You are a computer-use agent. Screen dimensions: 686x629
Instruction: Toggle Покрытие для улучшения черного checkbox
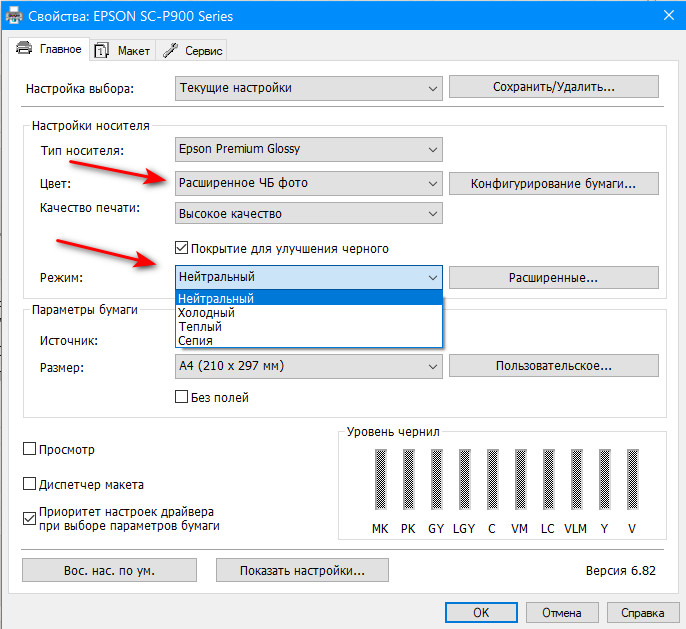tap(181, 248)
